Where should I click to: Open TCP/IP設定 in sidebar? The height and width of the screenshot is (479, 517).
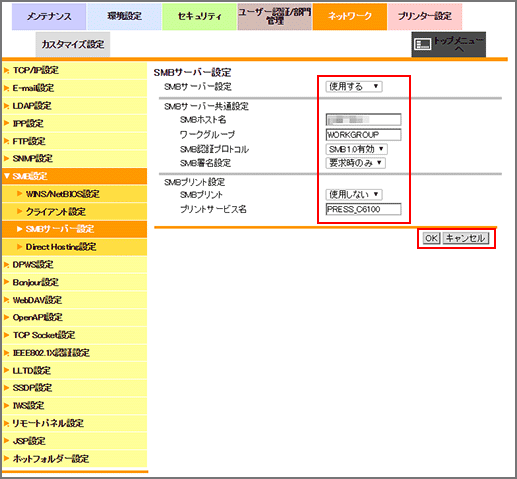(x=74, y=70)
